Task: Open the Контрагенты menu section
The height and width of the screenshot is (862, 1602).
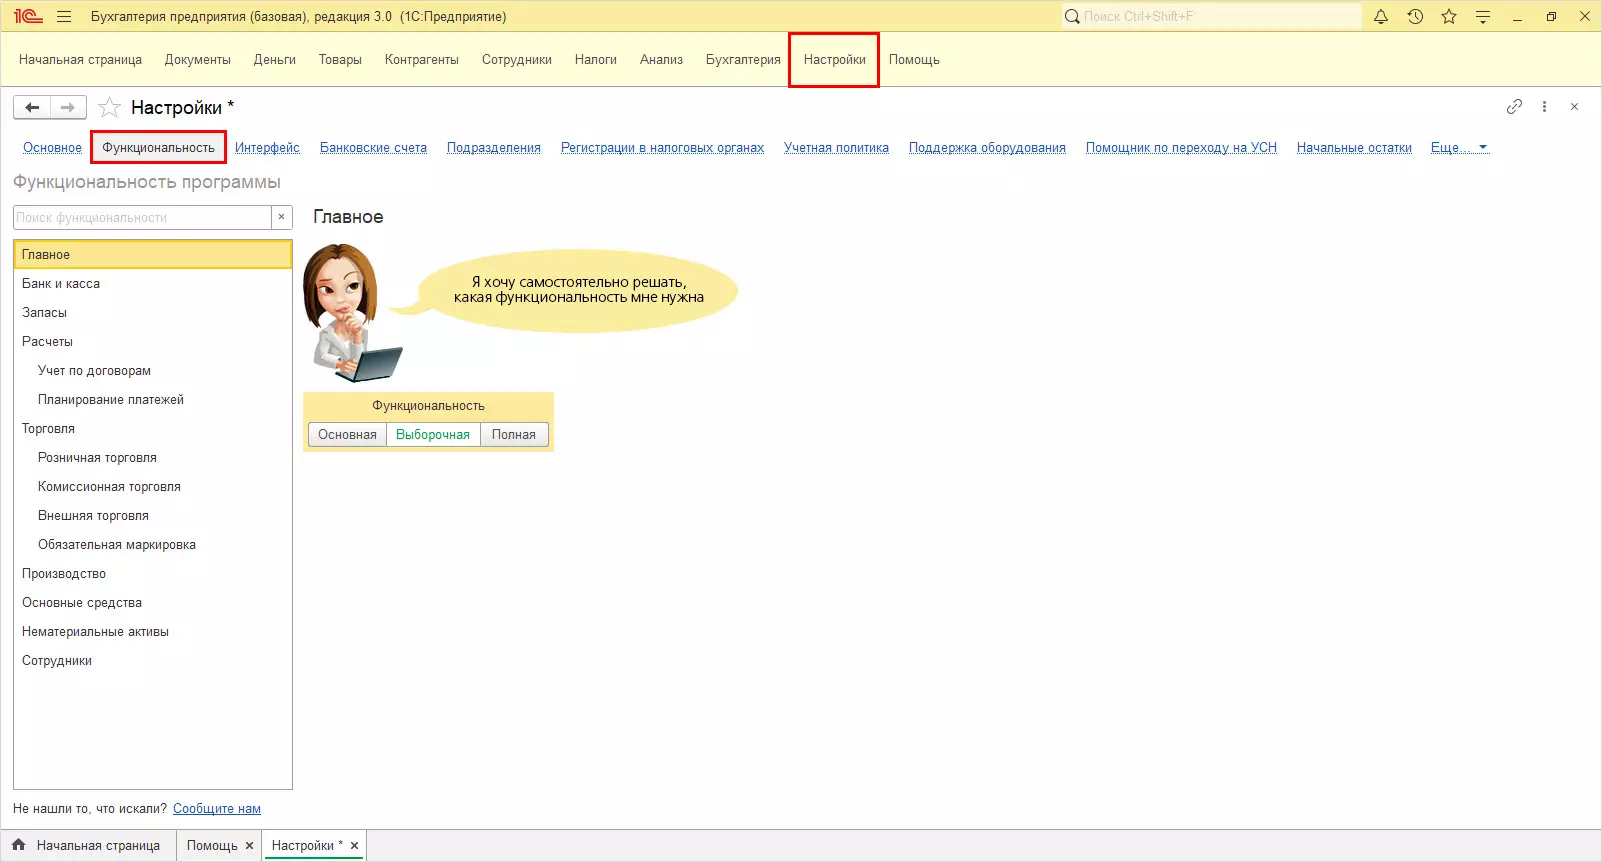Action: pyautogui.click(x=422, y=60)
